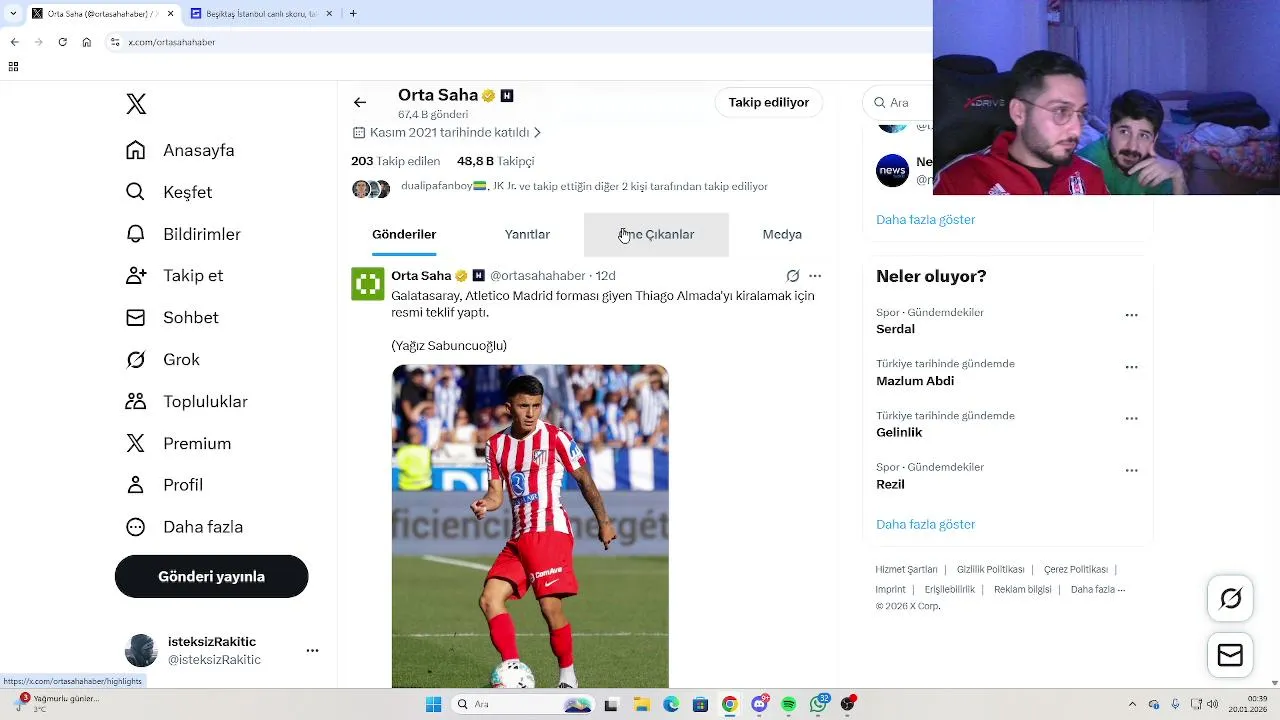The image size is (1280, 720).
Task: Open post options three-dot menu
Action: point(815,276)
